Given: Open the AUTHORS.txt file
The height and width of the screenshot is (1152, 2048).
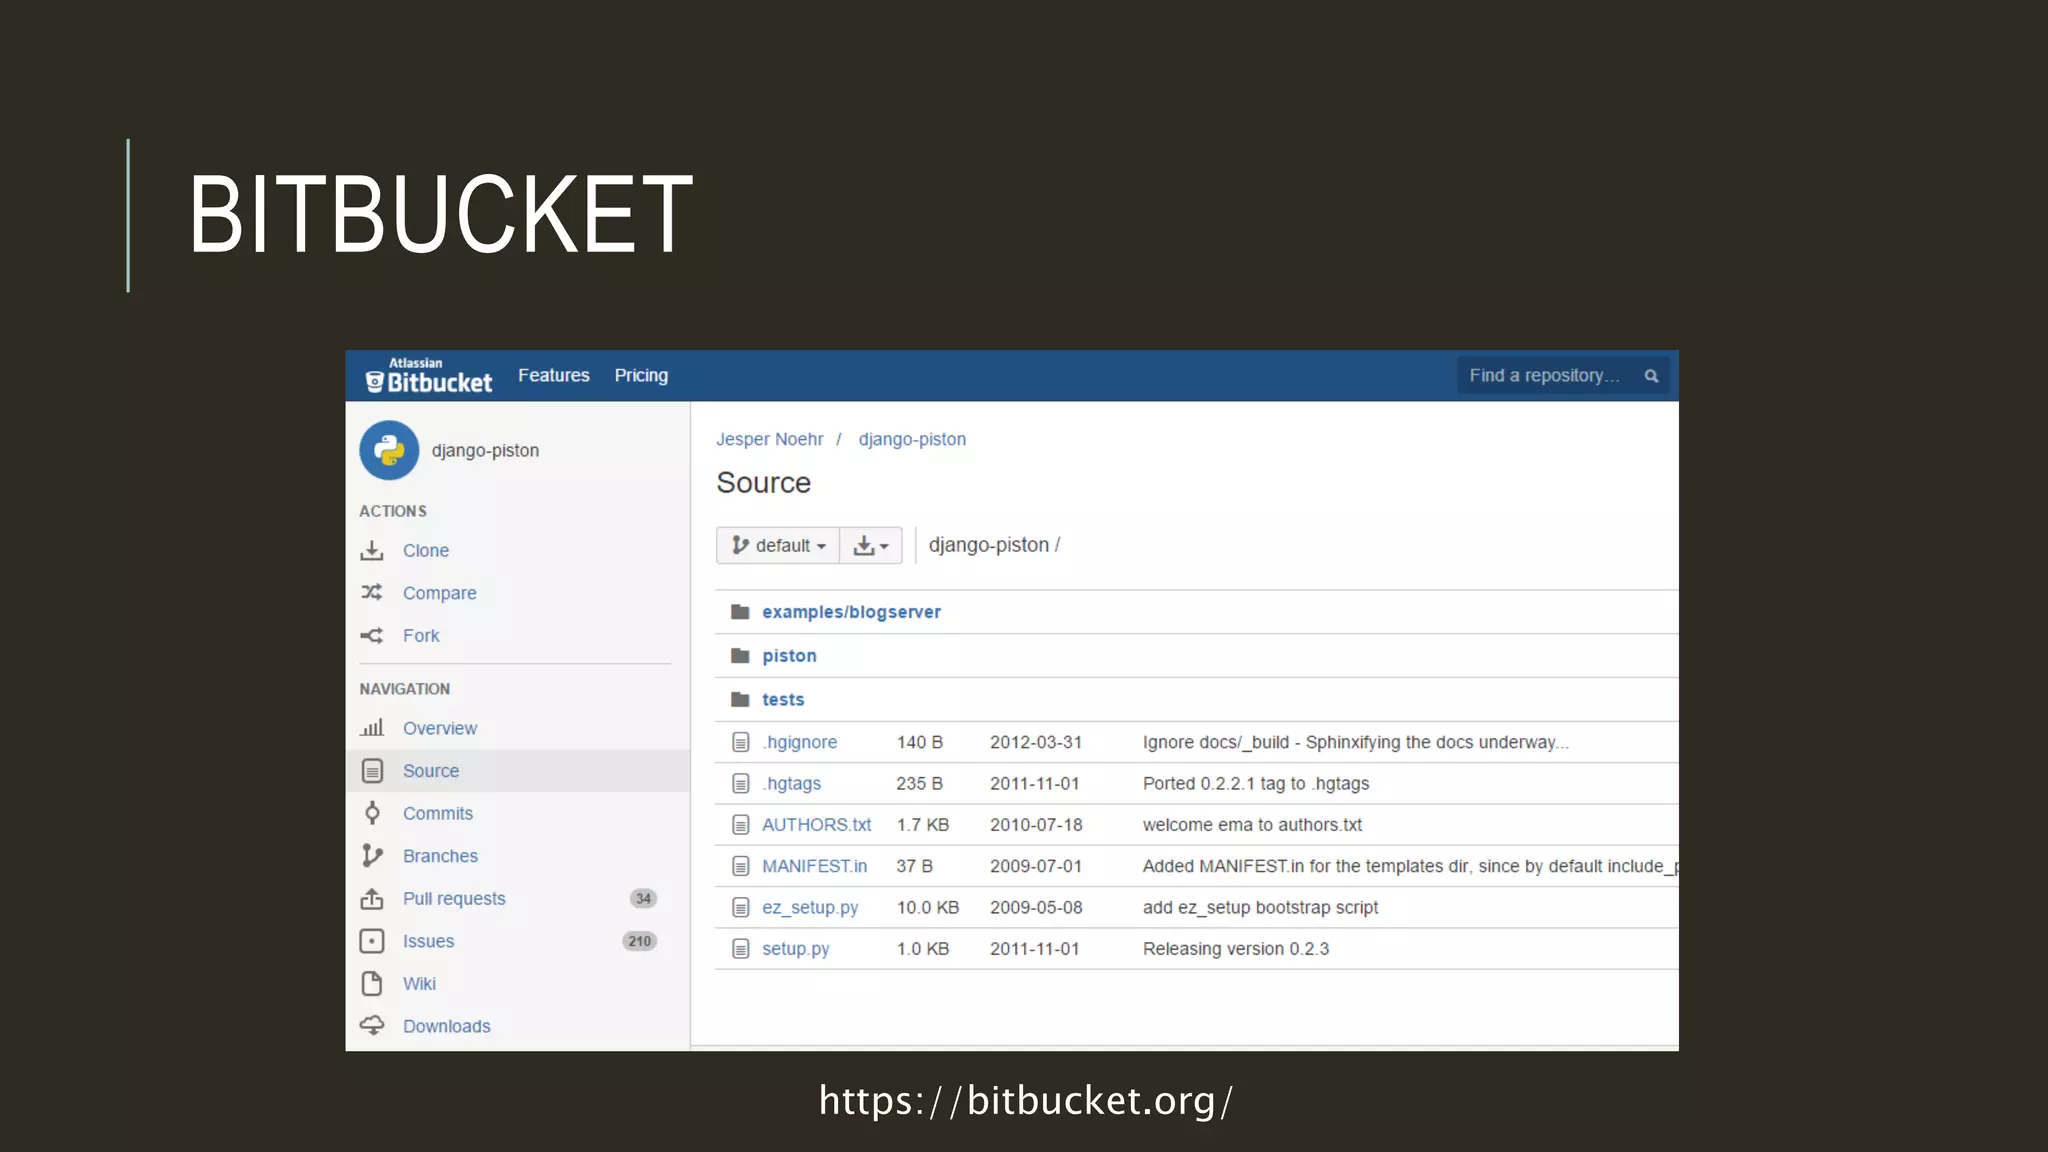Looking at the screenshot, I should click(x=817, y=825).
